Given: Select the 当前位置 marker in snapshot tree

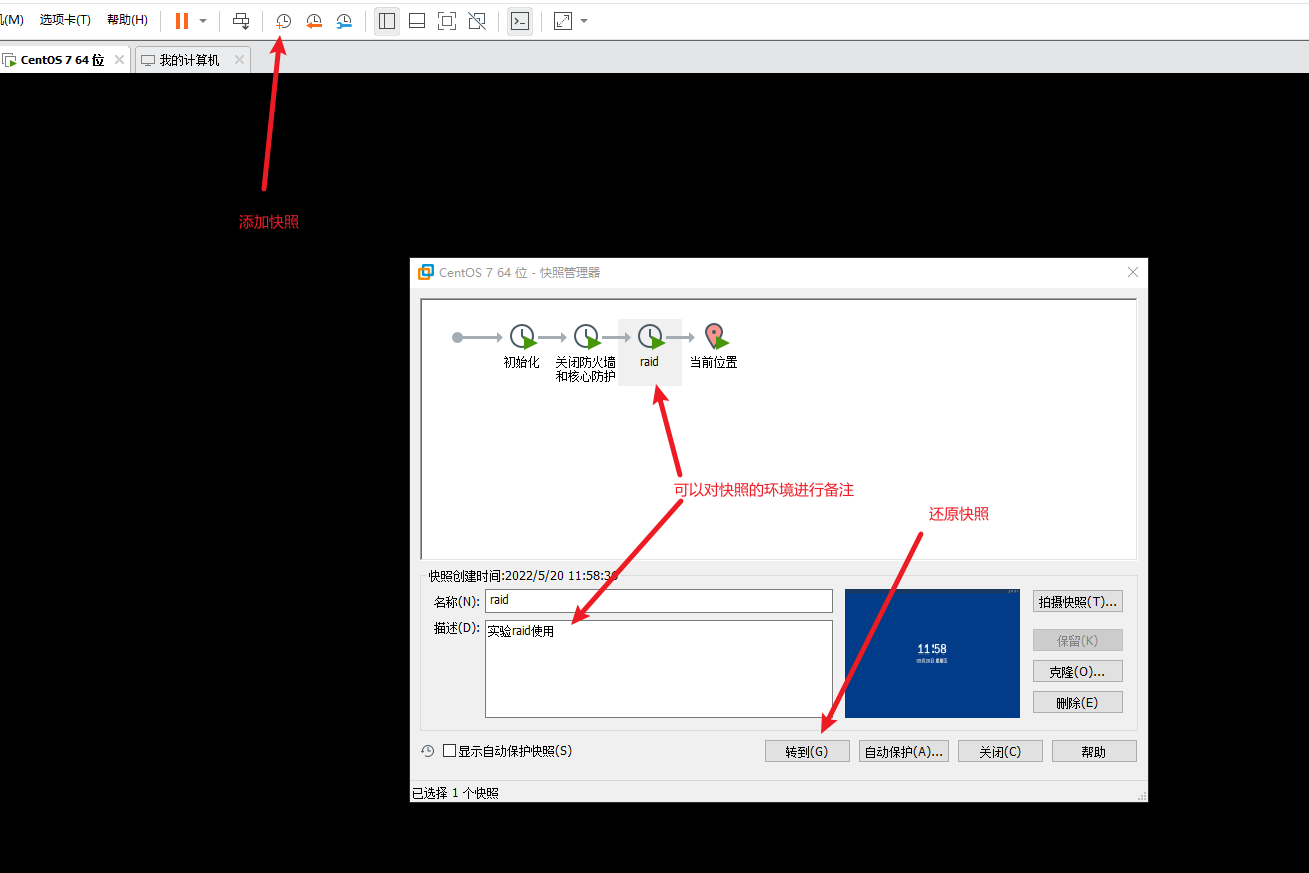Looking at the screenshot, I should (x=714, y=346).
